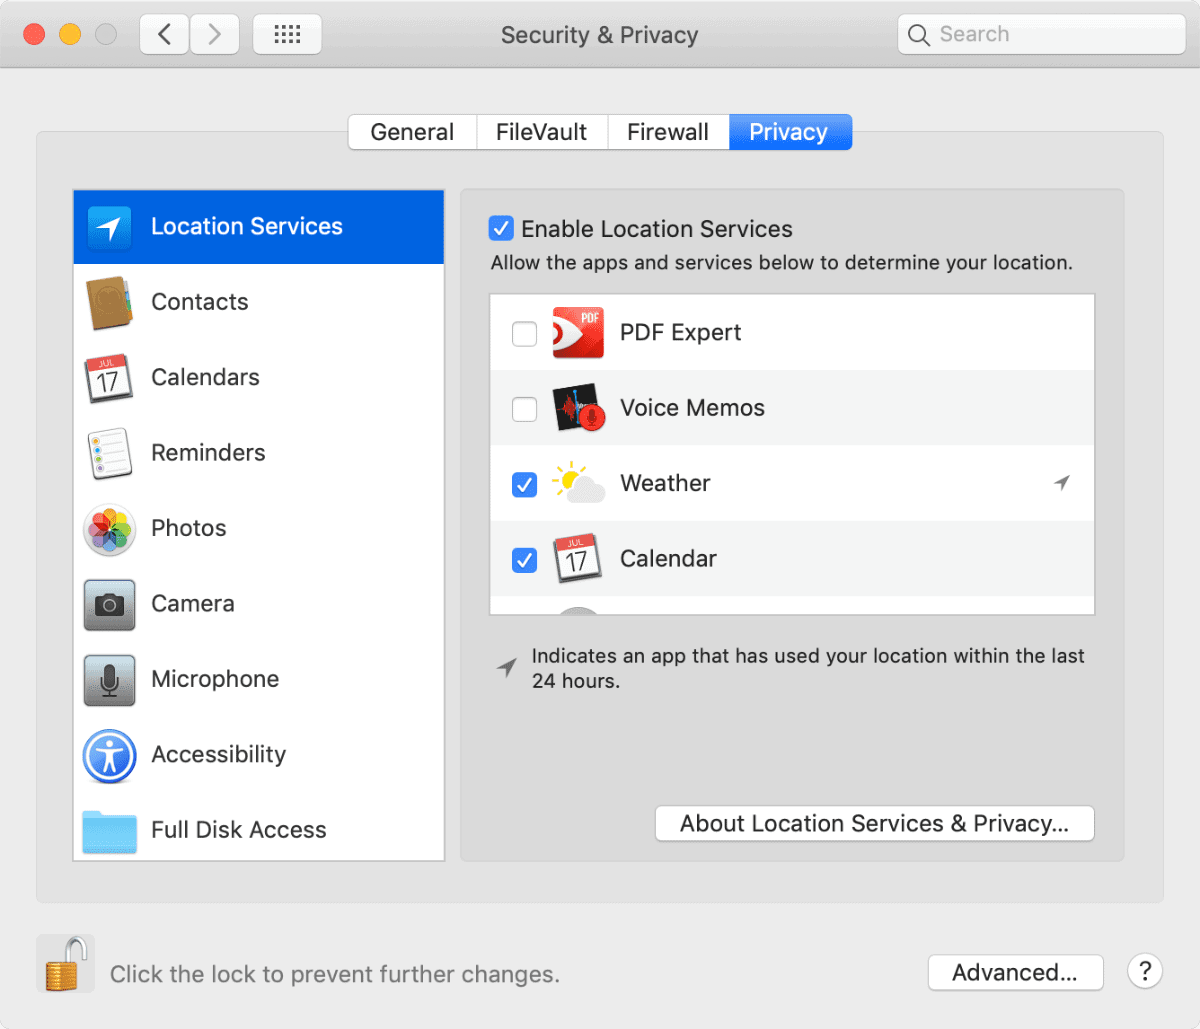Click the Full Disk Access folder icon
The height and width of the screenshot is (1029, 1200).
pos(109,830)
